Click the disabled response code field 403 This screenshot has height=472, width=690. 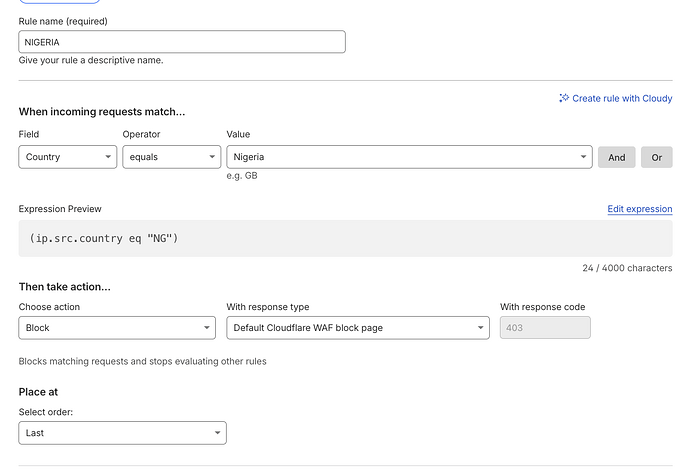point(545,328)
